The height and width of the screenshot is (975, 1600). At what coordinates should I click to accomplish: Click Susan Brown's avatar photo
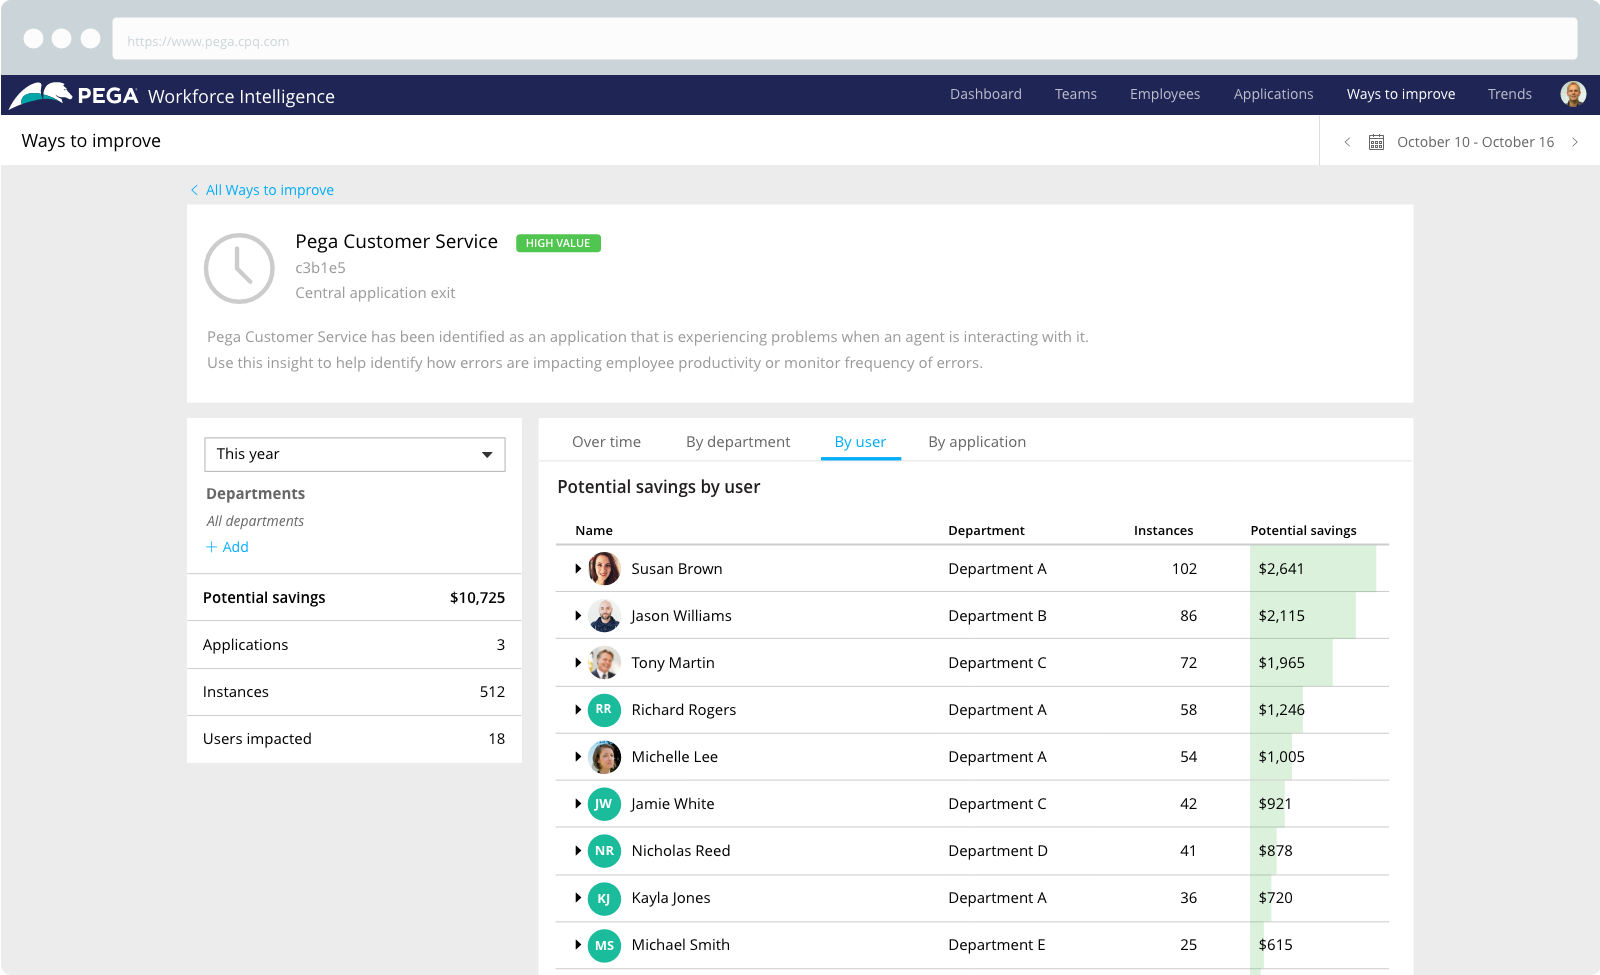click(604, 568)
